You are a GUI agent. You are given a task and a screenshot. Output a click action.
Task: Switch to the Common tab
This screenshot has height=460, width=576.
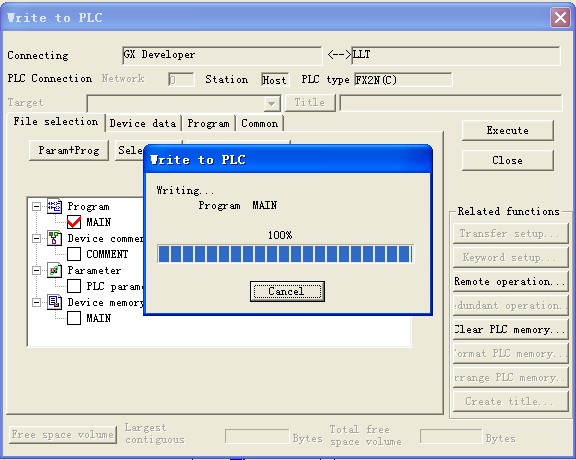[x=259, y=123]
